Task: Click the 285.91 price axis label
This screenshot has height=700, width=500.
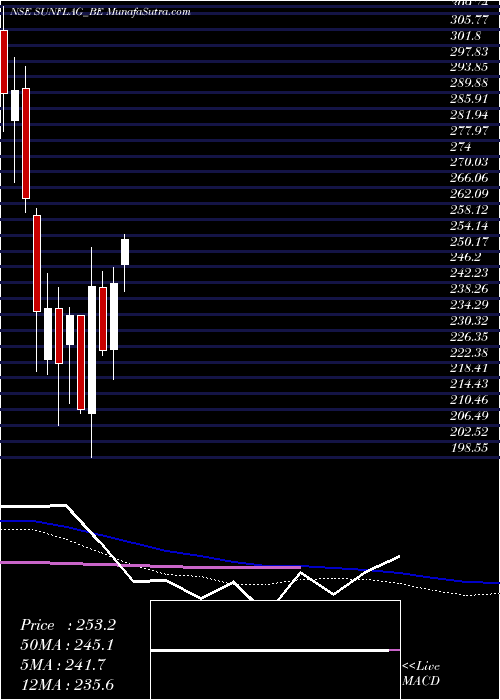Action: 469,99
